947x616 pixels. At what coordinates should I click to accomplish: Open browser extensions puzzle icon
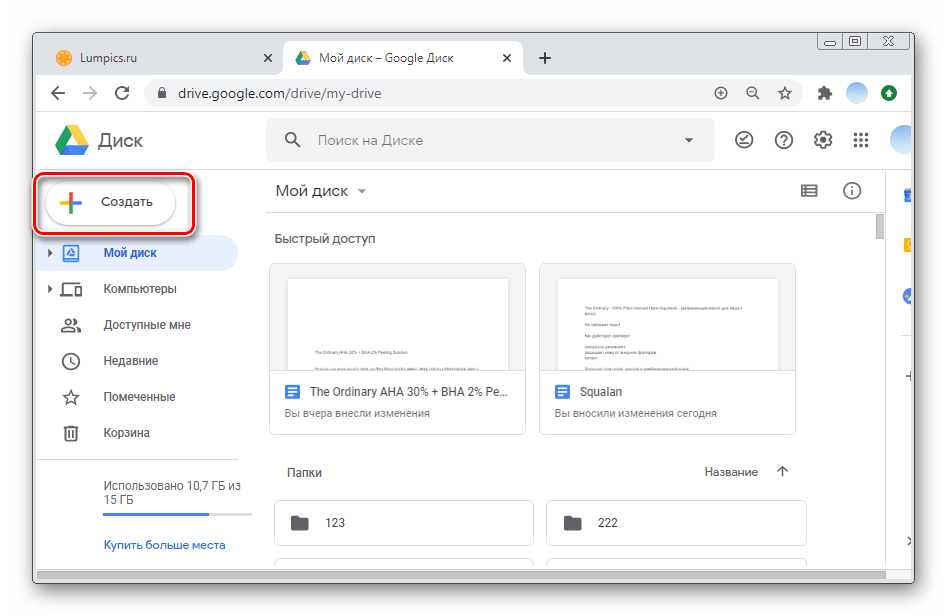click(825, 93)
